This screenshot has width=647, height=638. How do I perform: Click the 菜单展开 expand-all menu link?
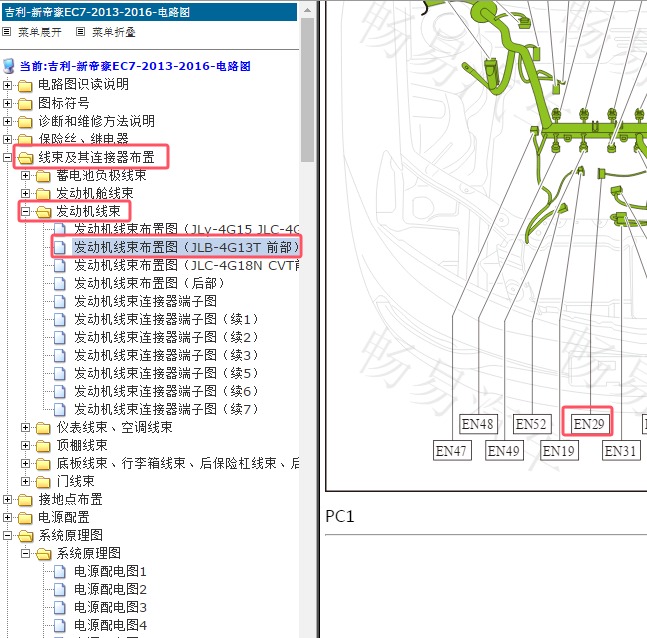[40, 32]
